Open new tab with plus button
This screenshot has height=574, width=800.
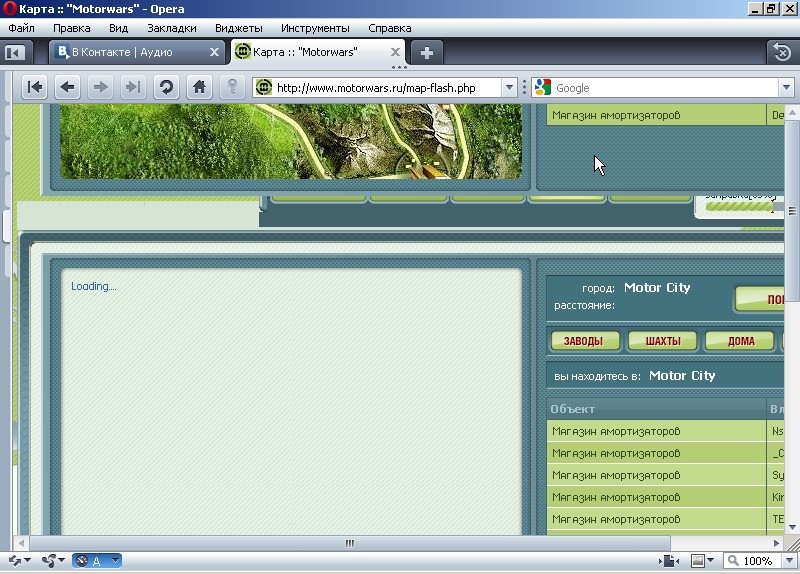coord(426,52)
